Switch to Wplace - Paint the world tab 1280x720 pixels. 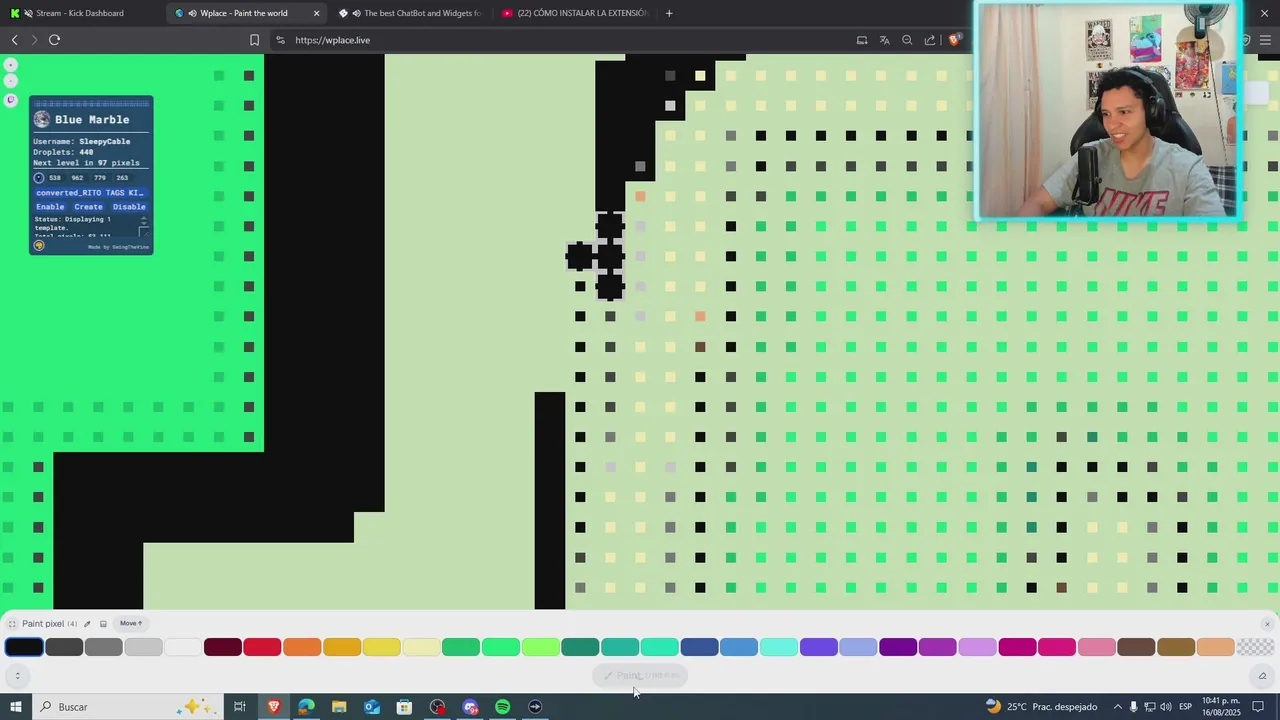pyautogui.click(x=245, y=13)
